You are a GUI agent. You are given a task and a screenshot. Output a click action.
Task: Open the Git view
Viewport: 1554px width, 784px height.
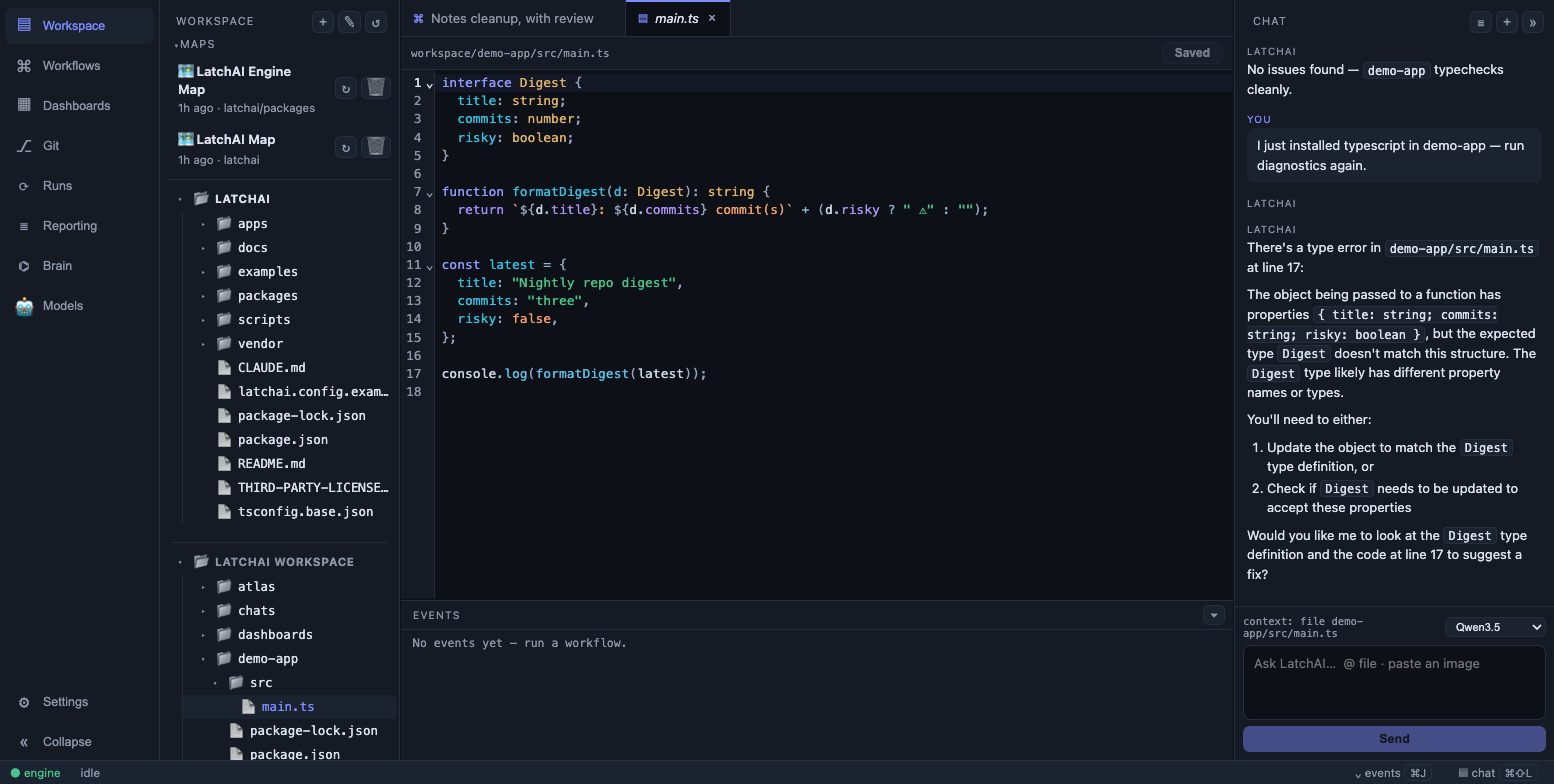point(79,146)
